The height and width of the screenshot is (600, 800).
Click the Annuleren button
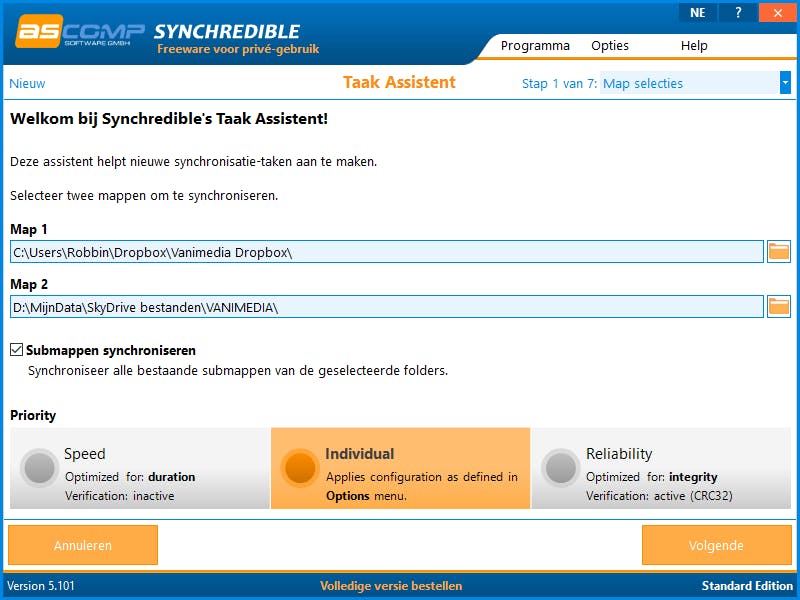83,545
